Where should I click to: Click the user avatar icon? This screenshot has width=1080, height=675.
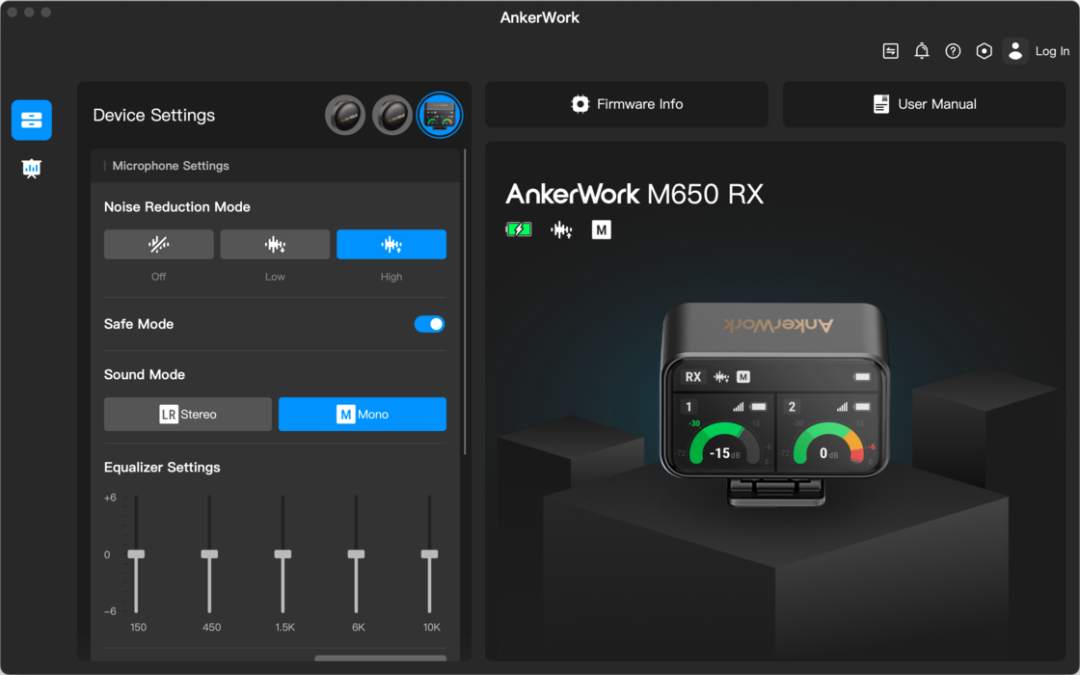click(x=1015, y=51)
